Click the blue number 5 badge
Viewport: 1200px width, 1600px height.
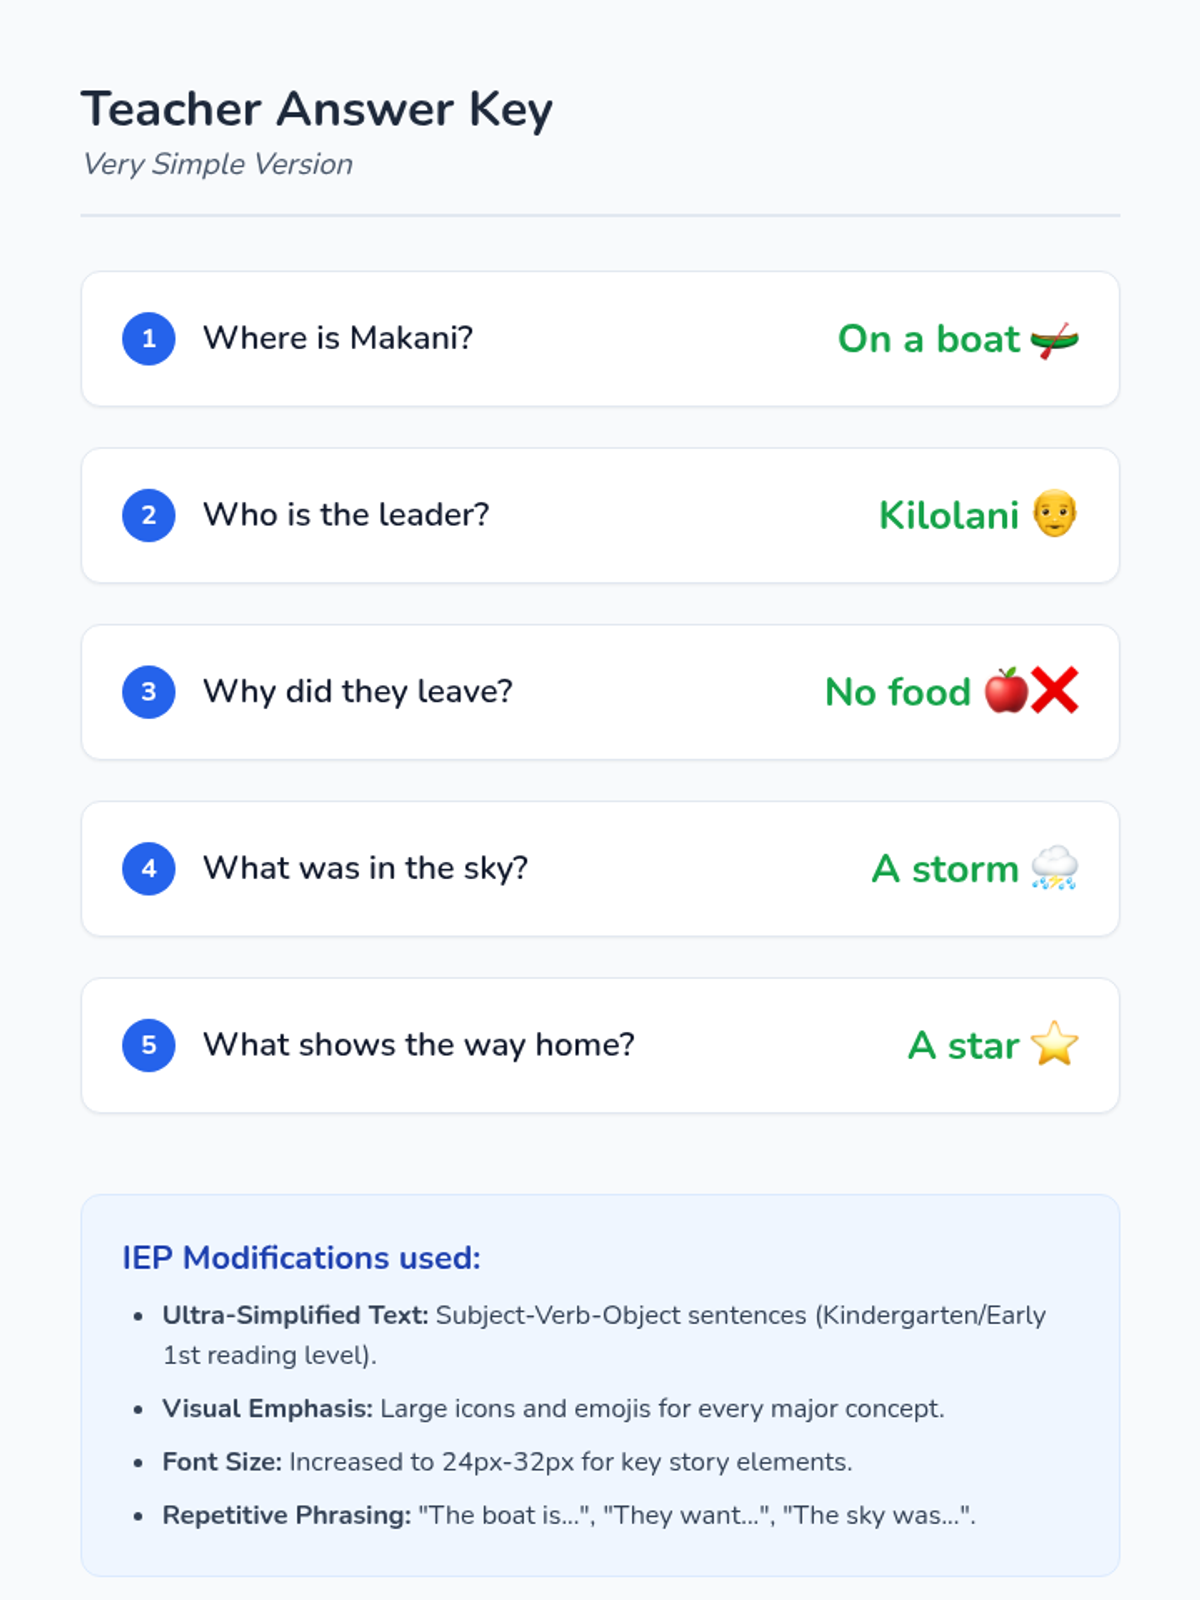tap(149, 1045)
